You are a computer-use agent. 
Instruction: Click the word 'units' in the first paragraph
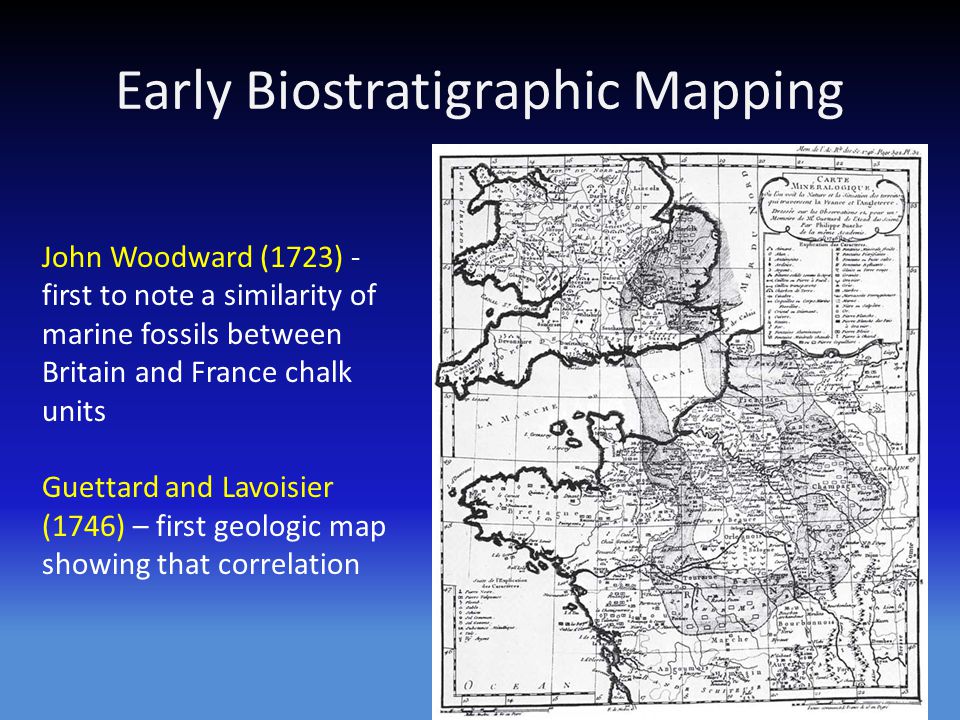[74, 411]
